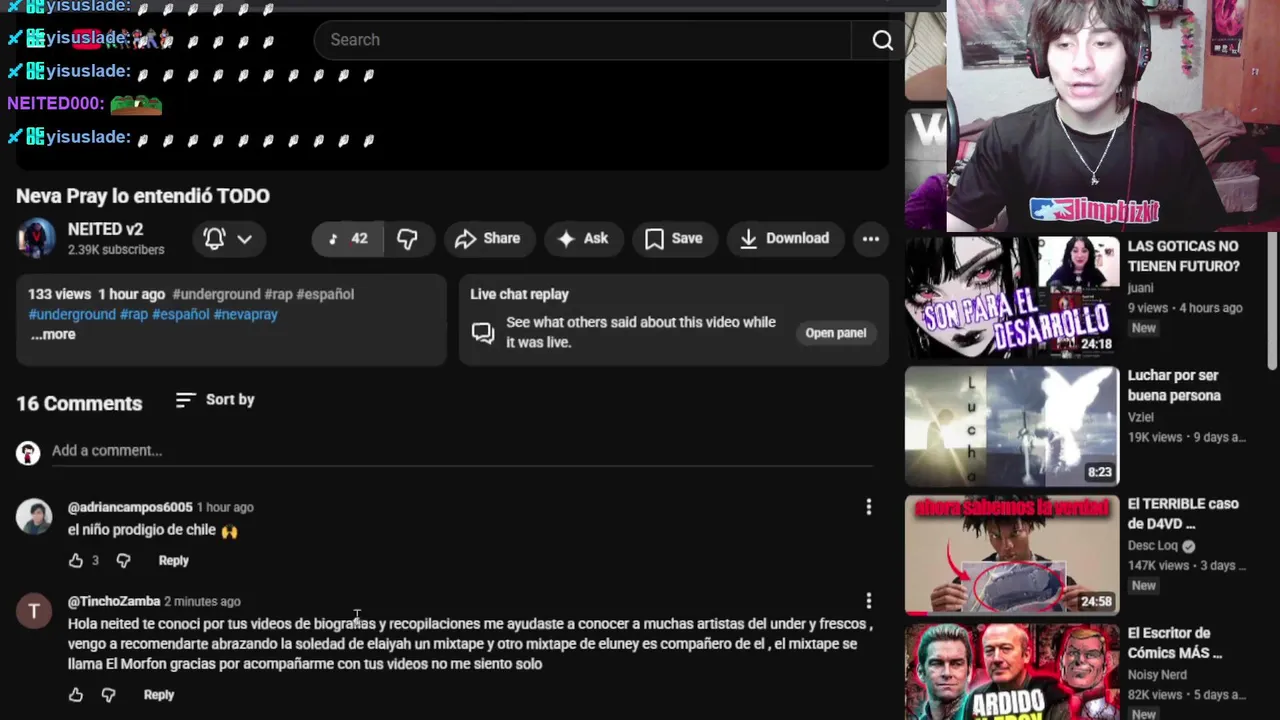Click the video title 'Neva Pray lo entendió TODO'

(x=143, y=196)
